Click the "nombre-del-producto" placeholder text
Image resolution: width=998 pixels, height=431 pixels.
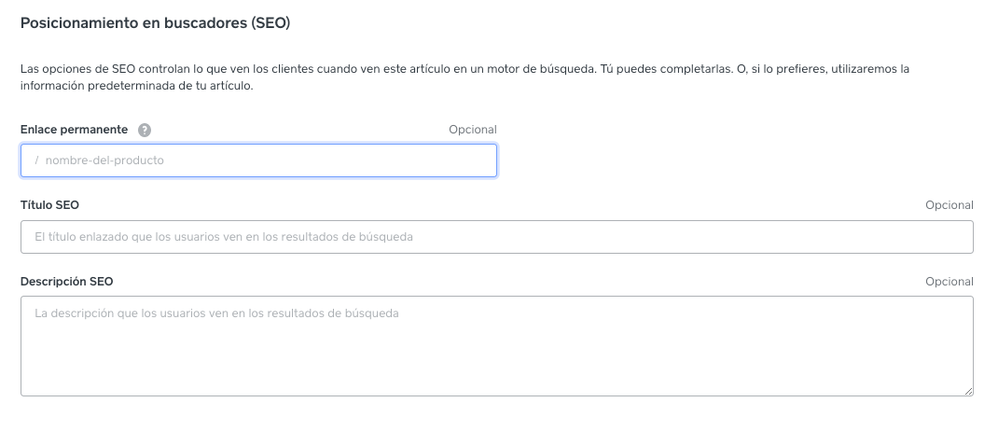coord(104,161)
